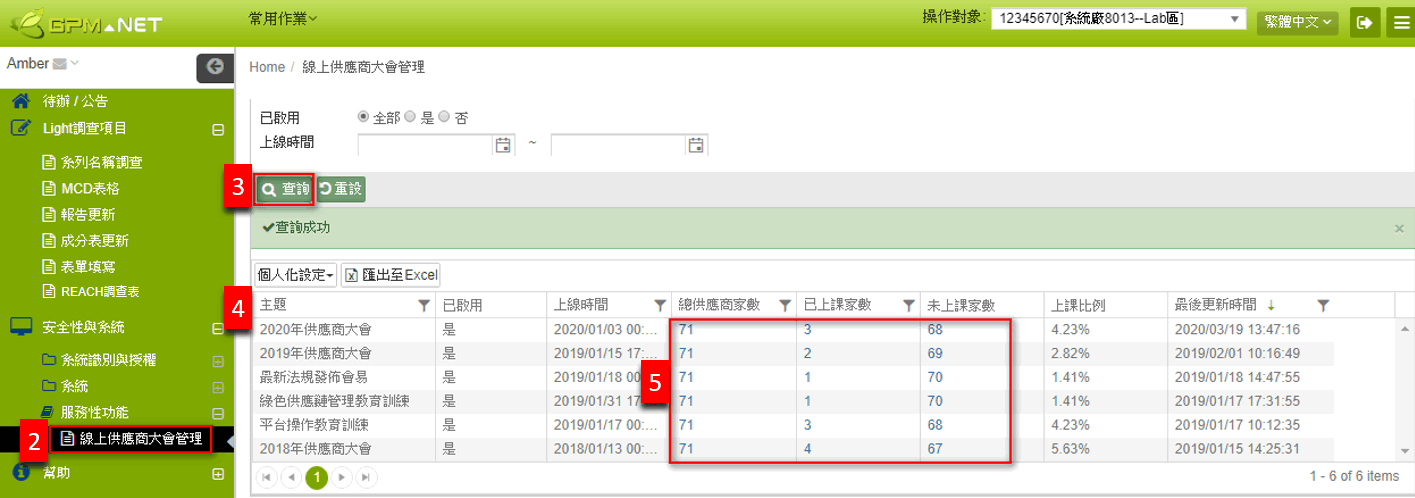1415x498 pixels.
Task: Close the 查詢成功 notification
Action: (x=1399, y=229)
